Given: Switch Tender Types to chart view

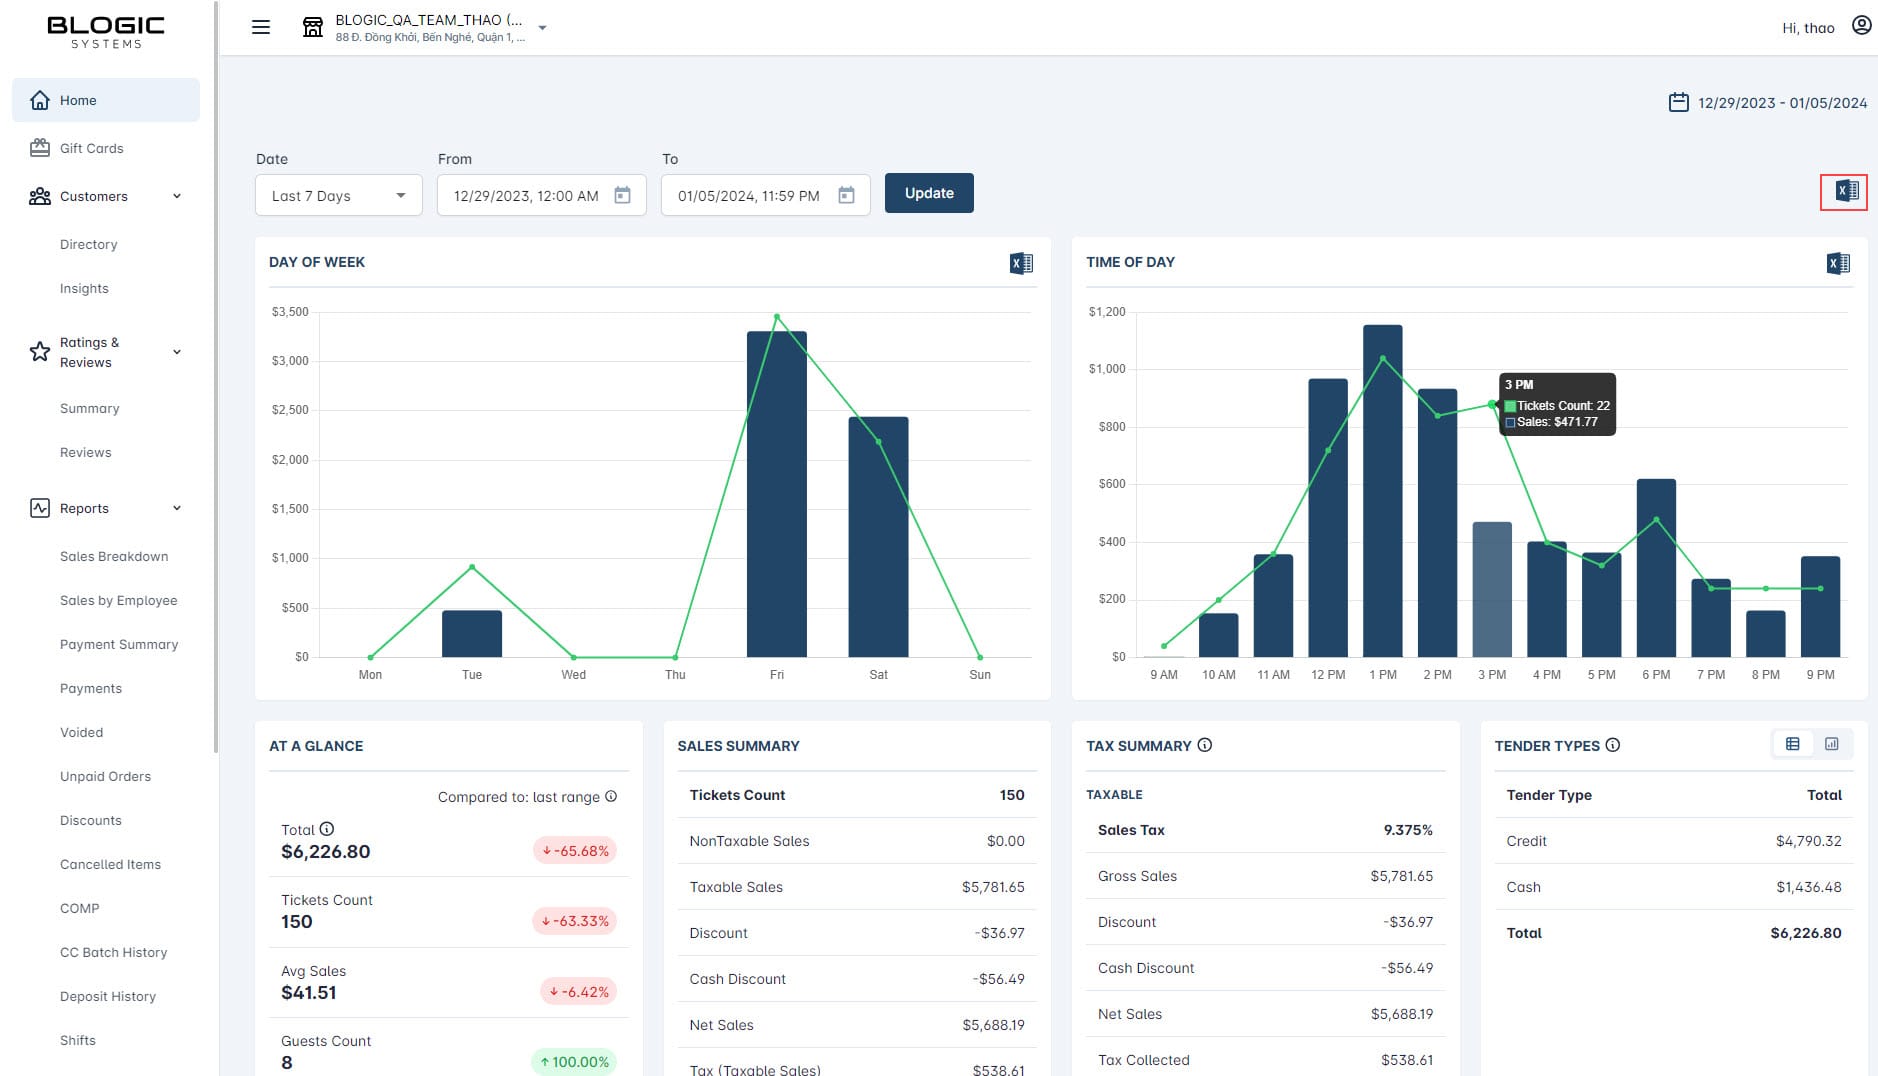Looking at the screenshot, I should pyautogui.click(x=1831, y=744).
